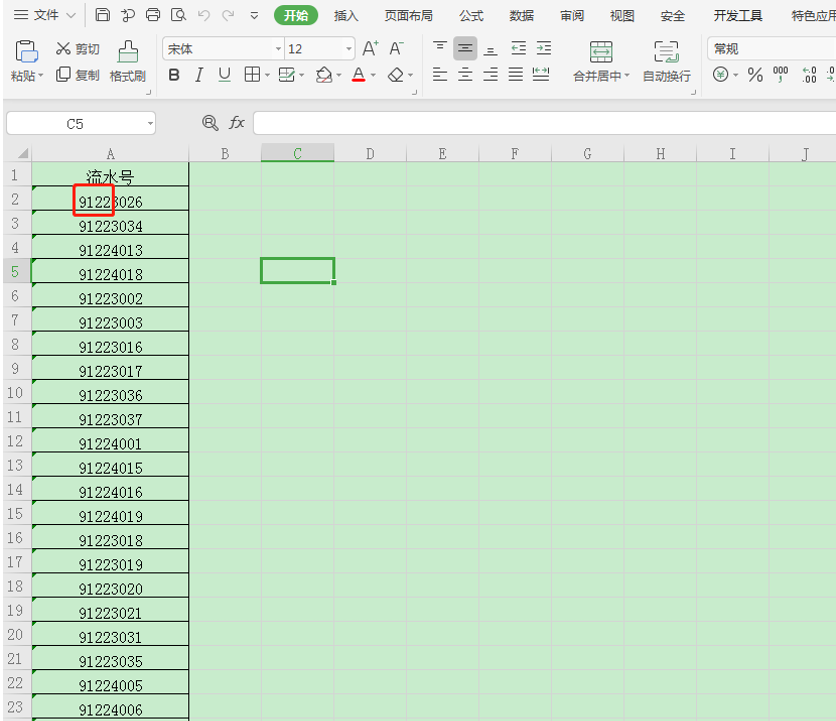Viewport: 836px width, 721px height.
Task: Click the Print icon
Action: click(153, 15)
